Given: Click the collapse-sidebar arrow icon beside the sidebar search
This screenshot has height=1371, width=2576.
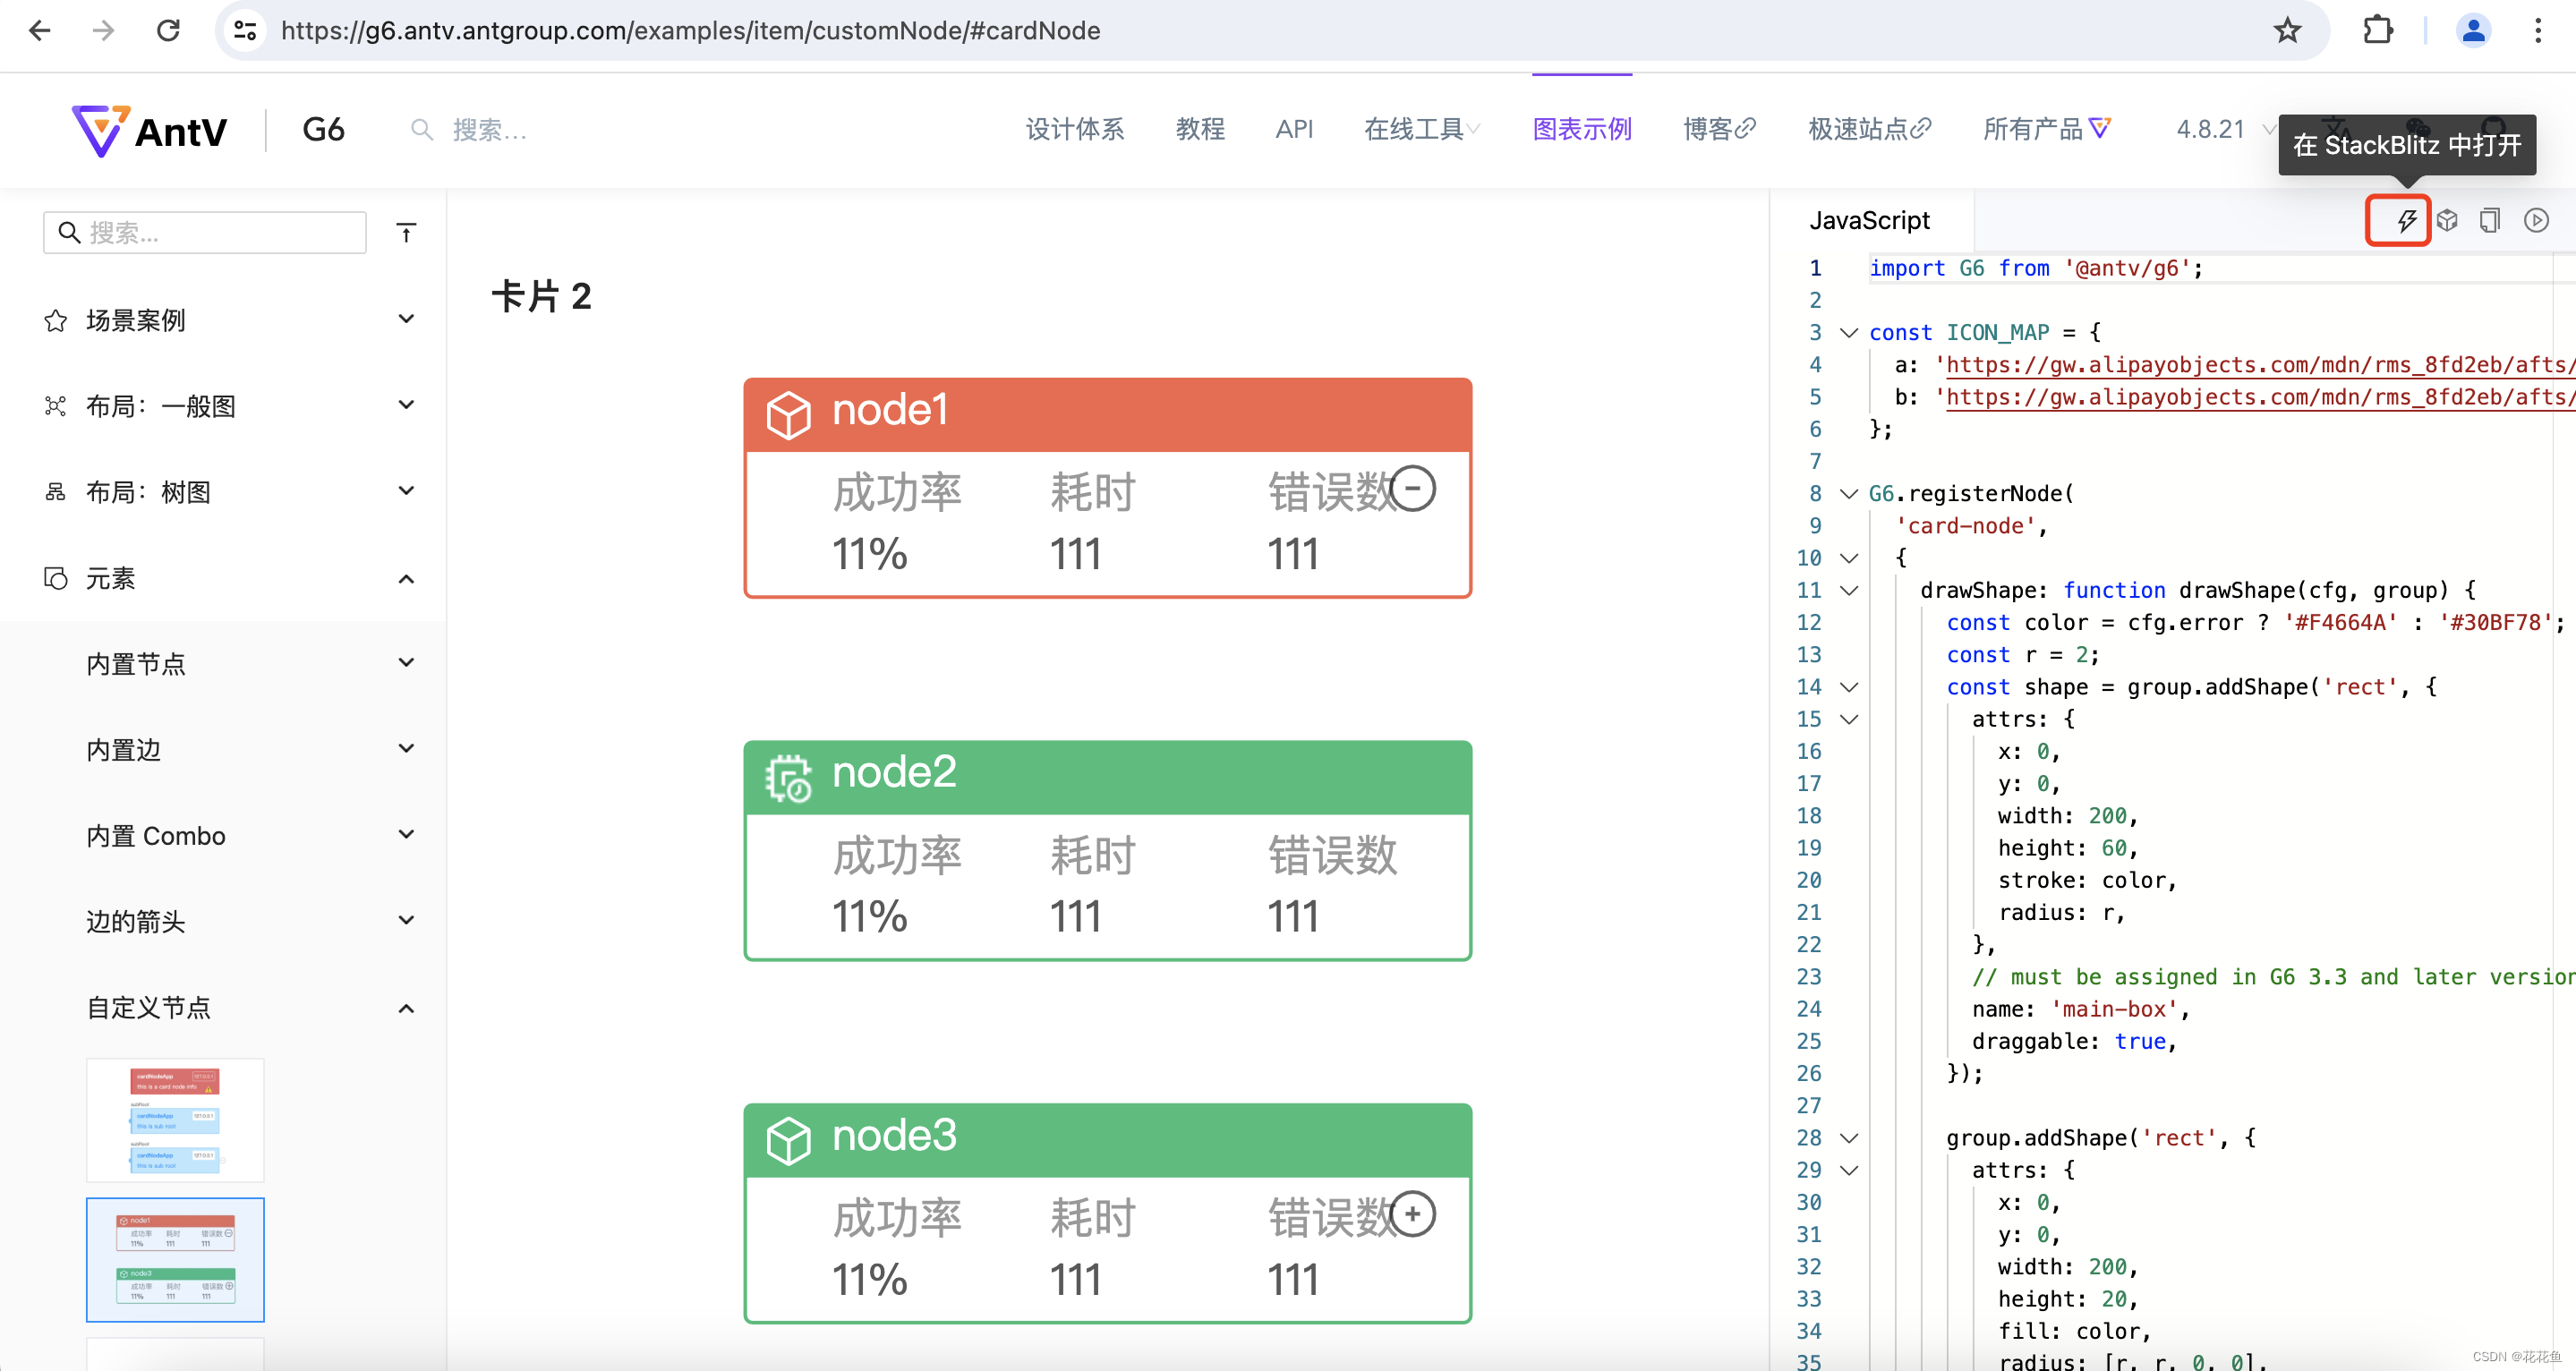Looking at the screenshot, I should click(x=406, y=233).
